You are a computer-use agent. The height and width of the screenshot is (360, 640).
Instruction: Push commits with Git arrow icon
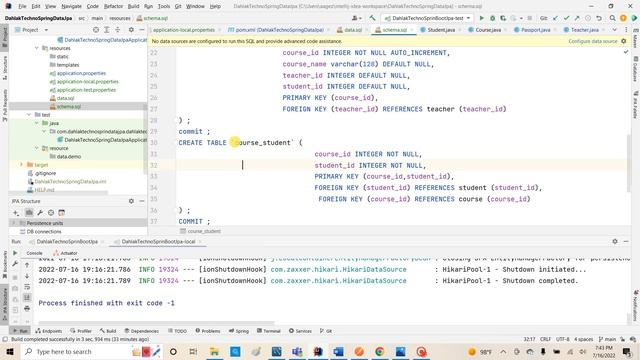click(x=577, y=18)
